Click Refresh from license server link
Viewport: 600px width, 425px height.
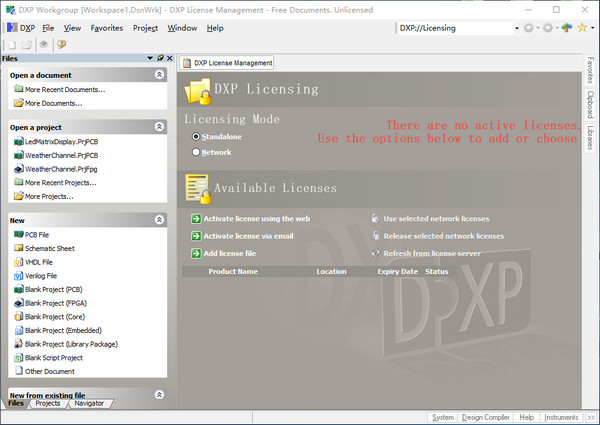click(x=432, y=253)
